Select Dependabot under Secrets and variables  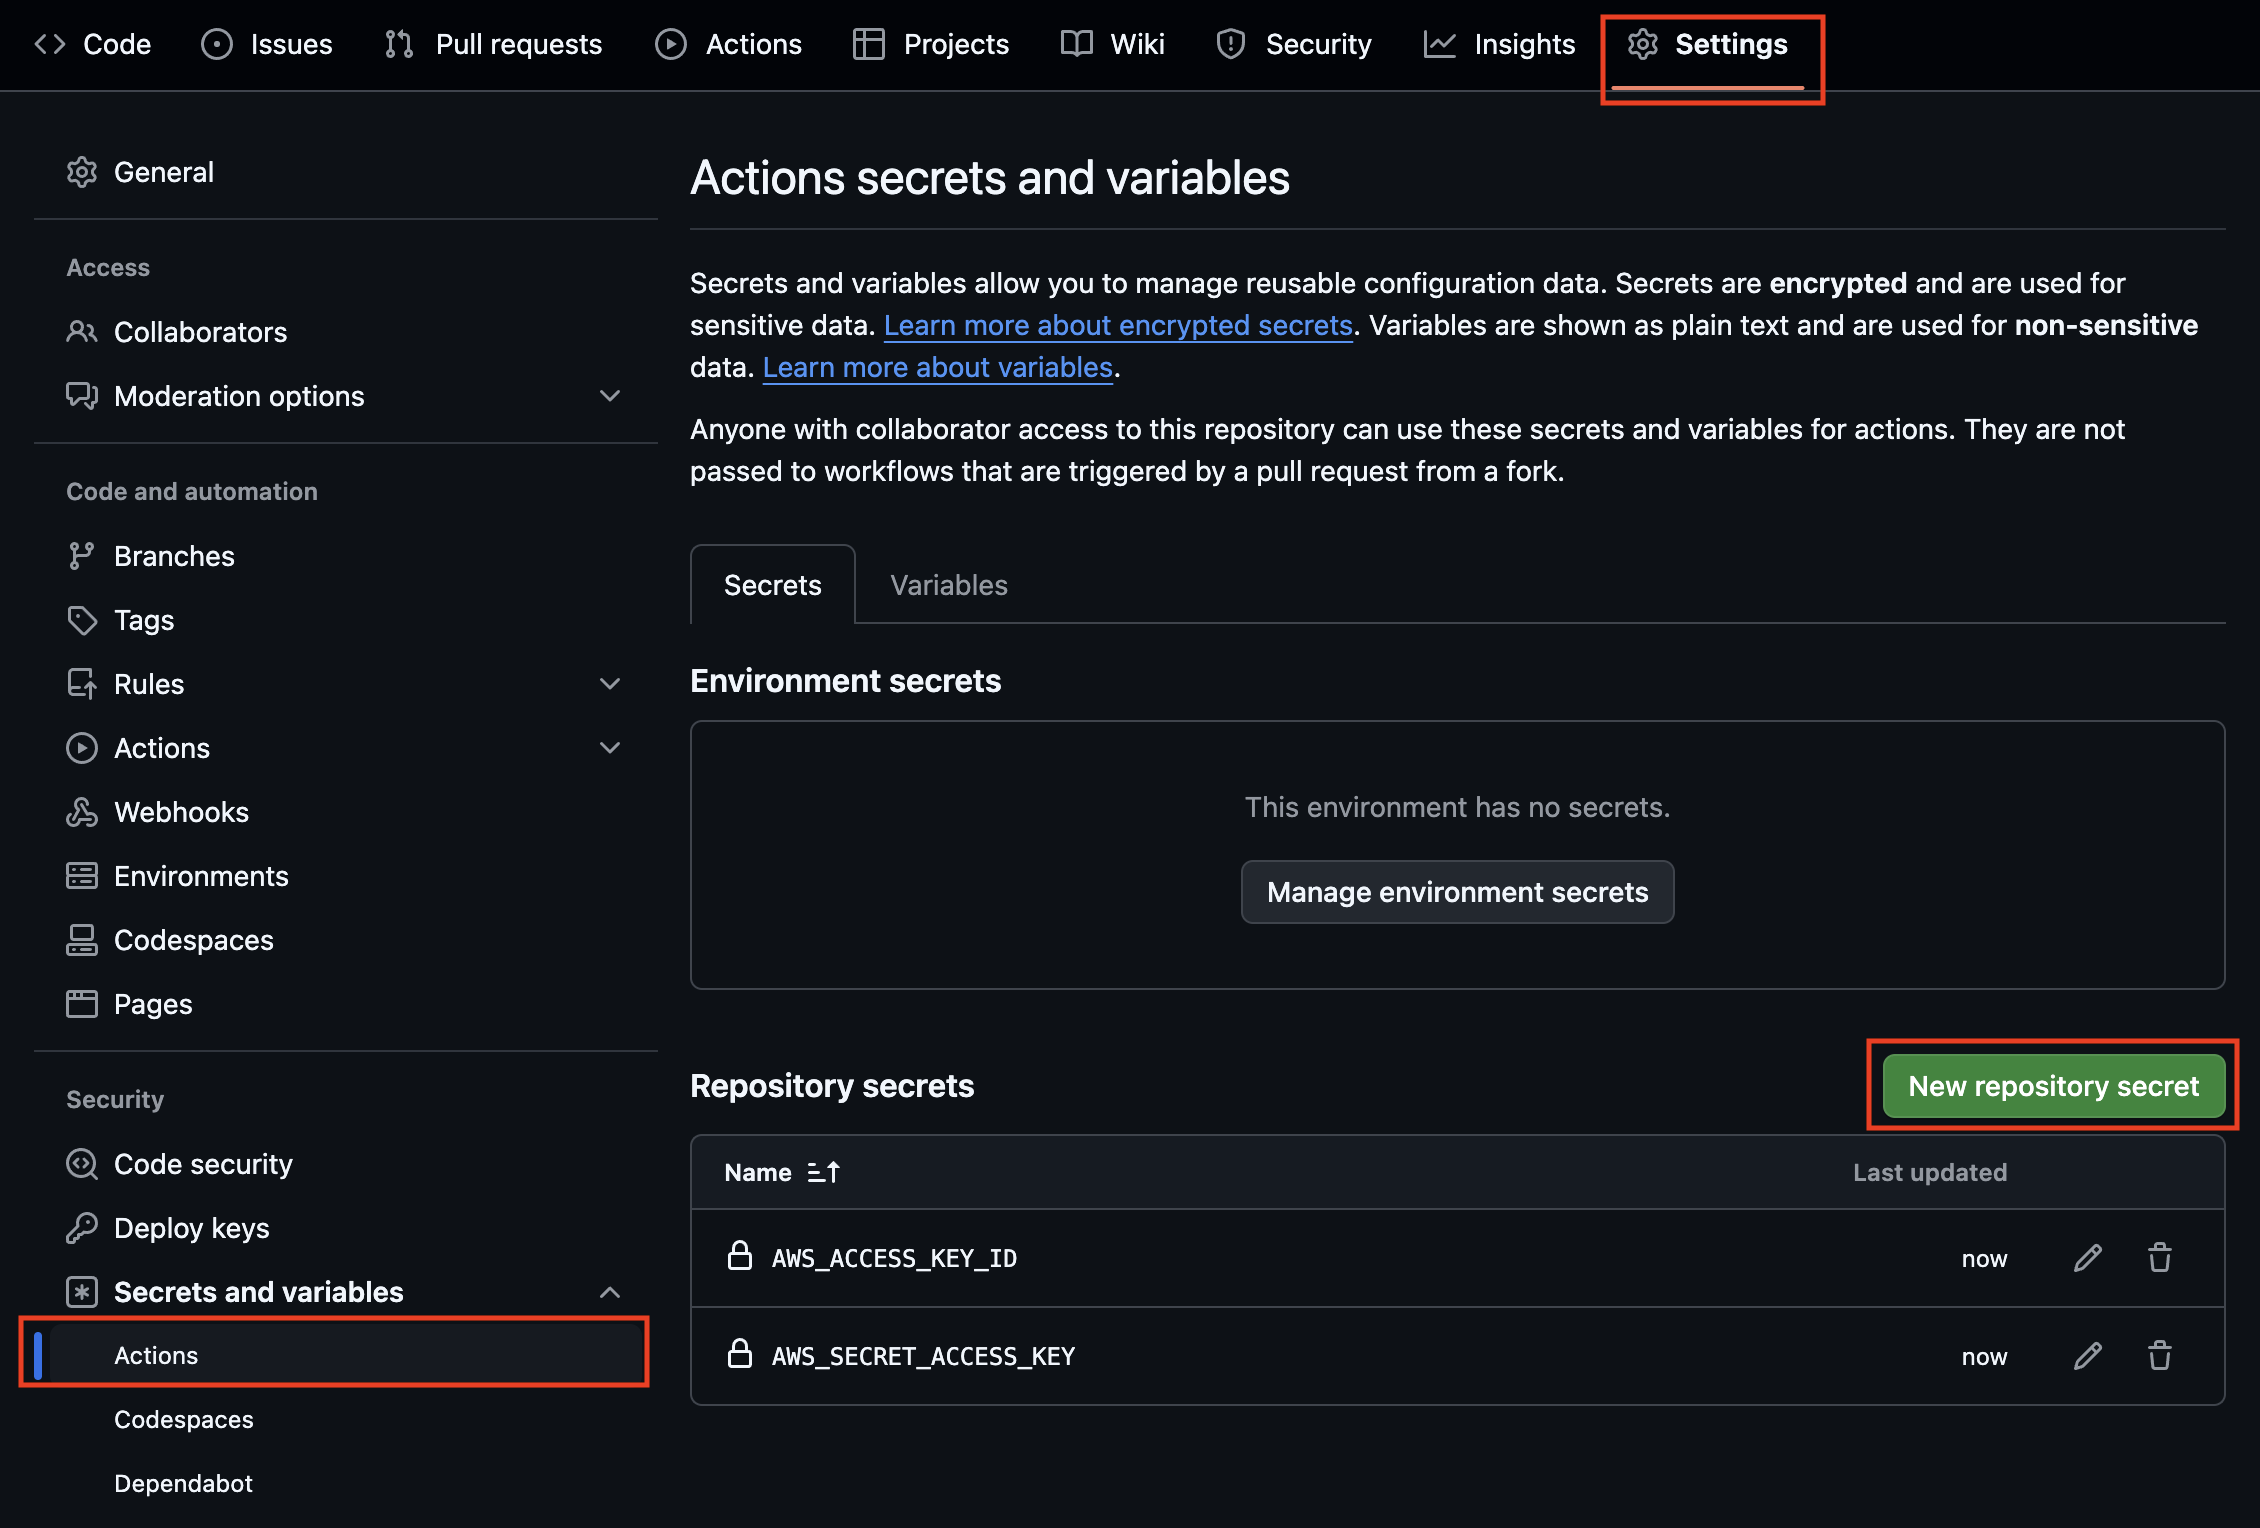183,1483
